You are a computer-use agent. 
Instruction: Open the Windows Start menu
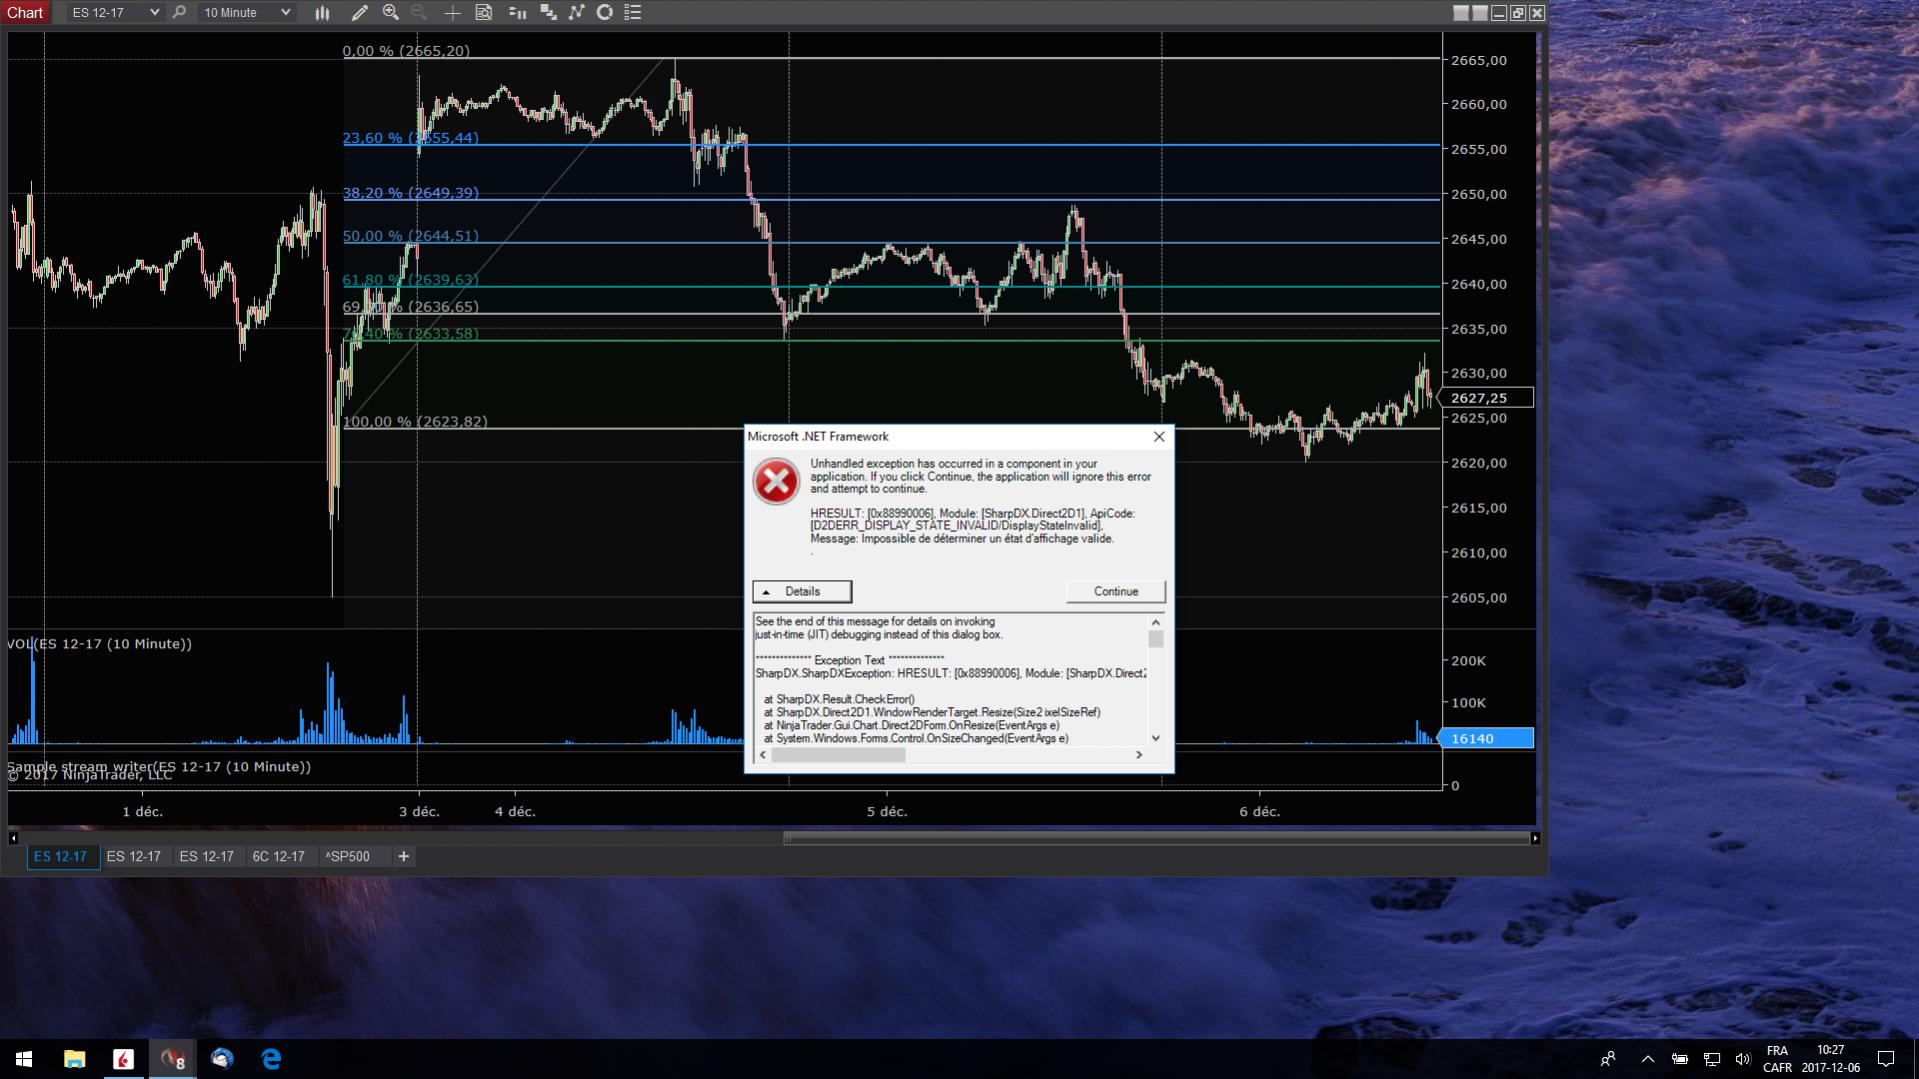pyautogui.click(x=24, y=1059)
